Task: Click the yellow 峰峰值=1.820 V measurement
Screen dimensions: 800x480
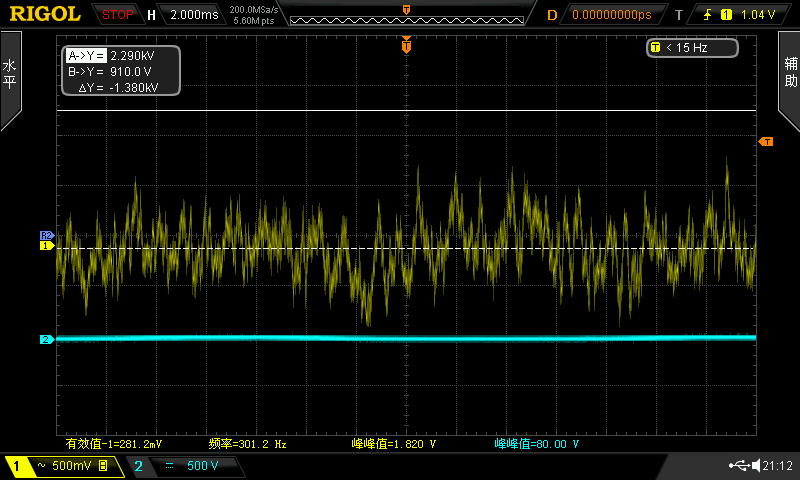Action: (x=393, y=444)
